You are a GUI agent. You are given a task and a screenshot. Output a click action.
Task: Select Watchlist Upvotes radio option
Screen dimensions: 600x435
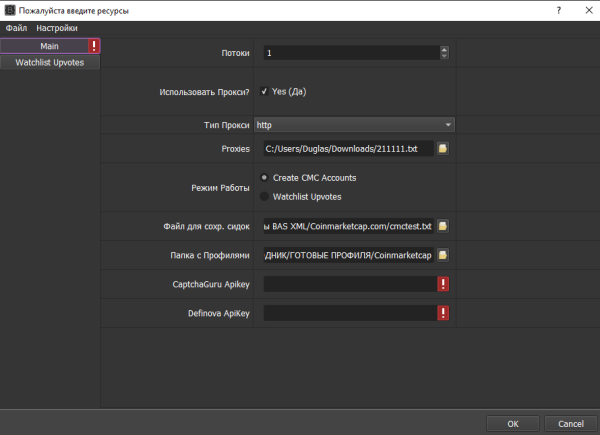(x=264, y=197)
